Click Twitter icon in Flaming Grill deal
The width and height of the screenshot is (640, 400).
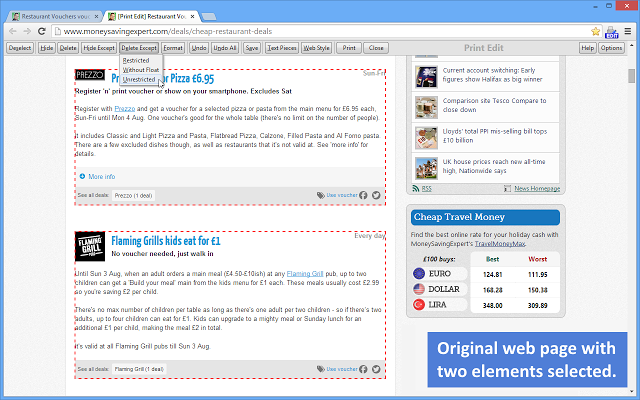click(376, 369)
